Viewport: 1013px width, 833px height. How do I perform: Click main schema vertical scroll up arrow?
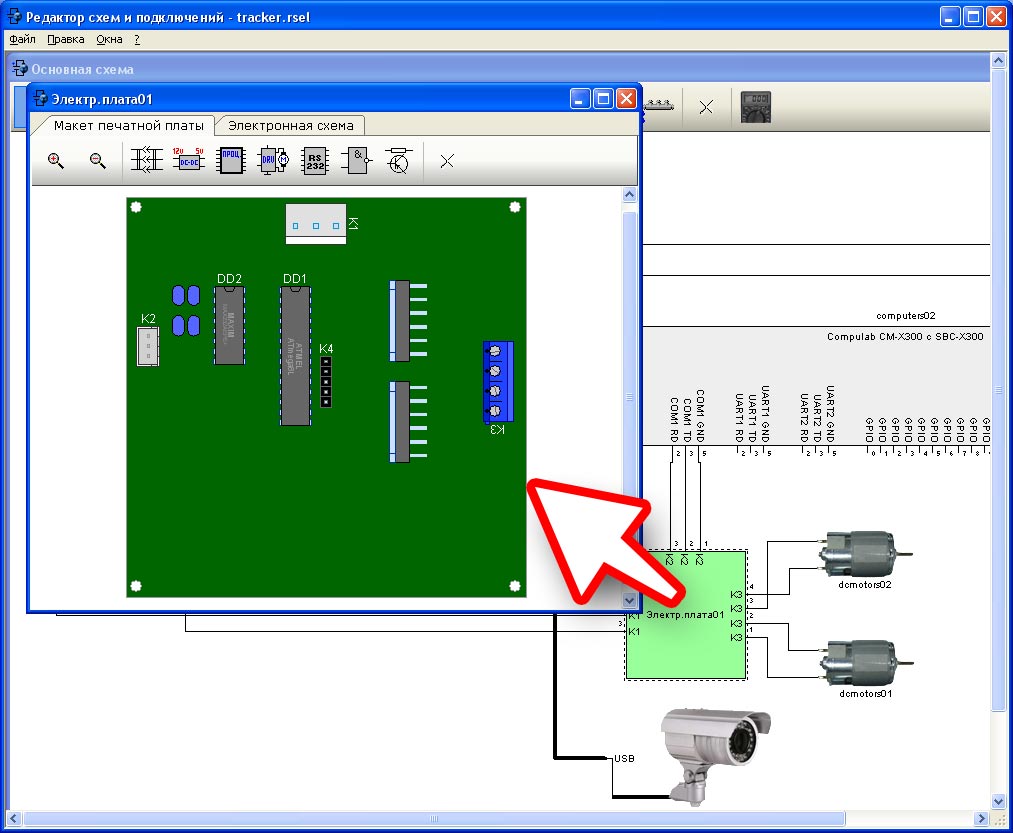click(998, 61)
